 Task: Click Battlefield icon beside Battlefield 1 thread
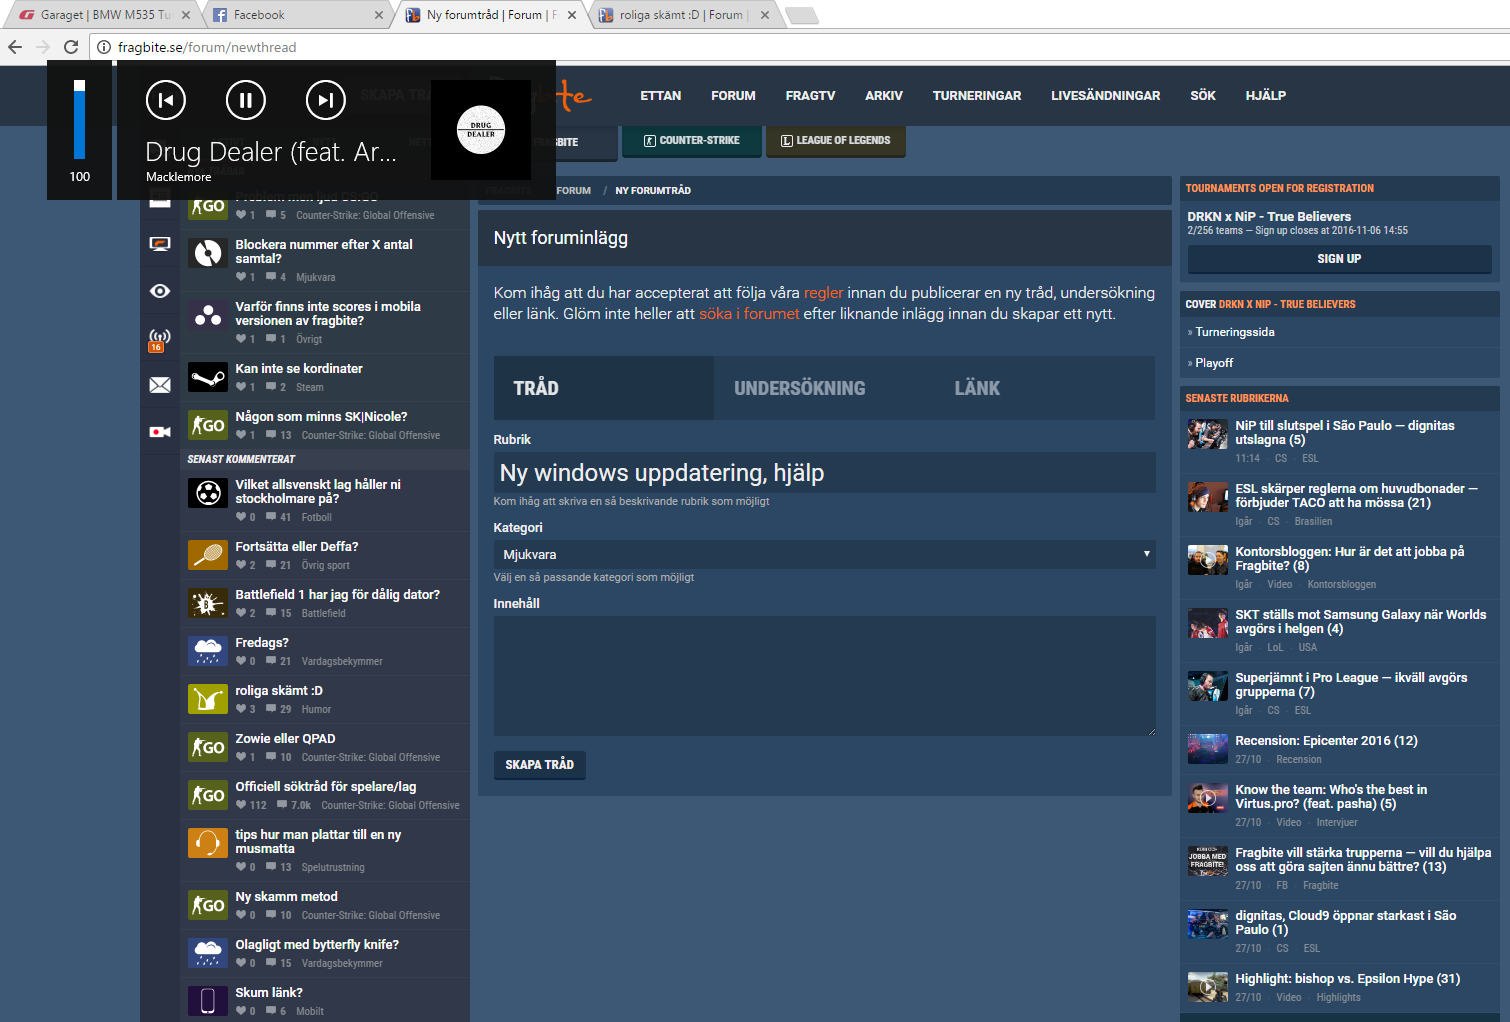(208, 604)
